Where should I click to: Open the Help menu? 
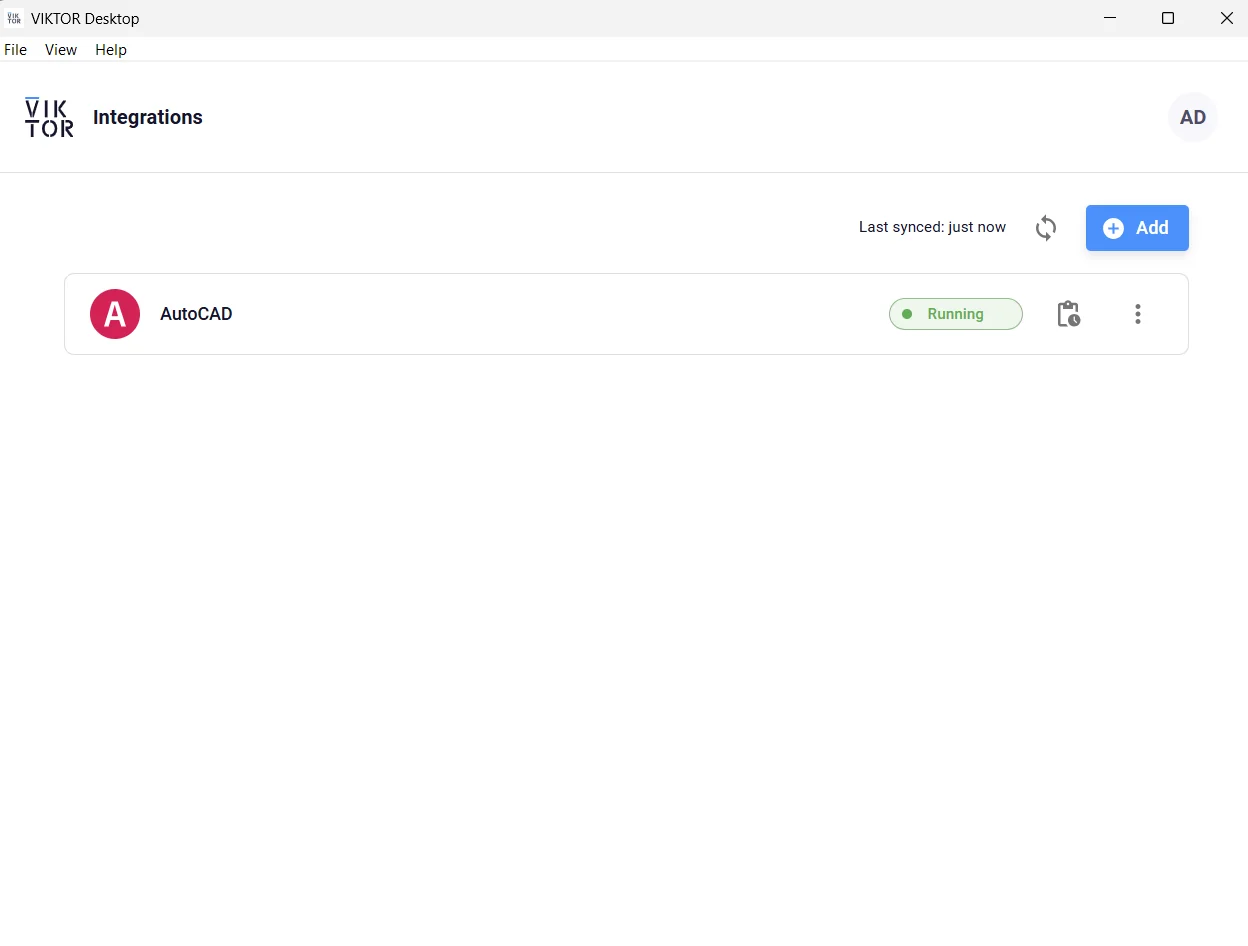[x=111, y=49]
